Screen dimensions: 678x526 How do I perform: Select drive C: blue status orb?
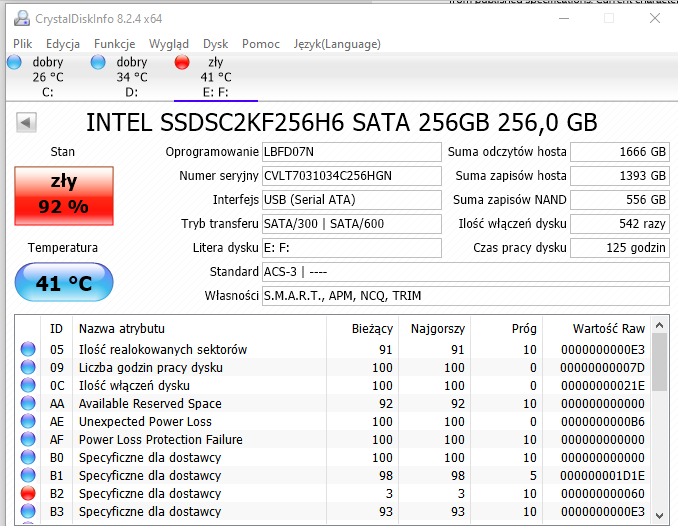click(14, 62)
